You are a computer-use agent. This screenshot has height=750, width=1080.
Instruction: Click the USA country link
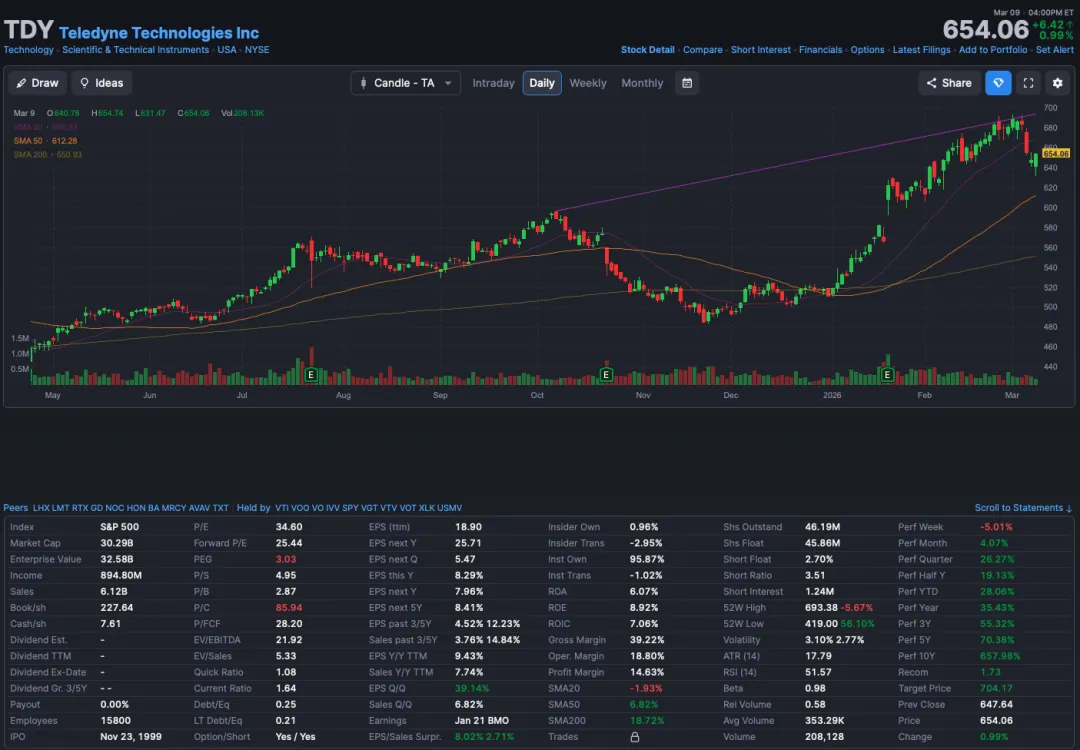227,50
